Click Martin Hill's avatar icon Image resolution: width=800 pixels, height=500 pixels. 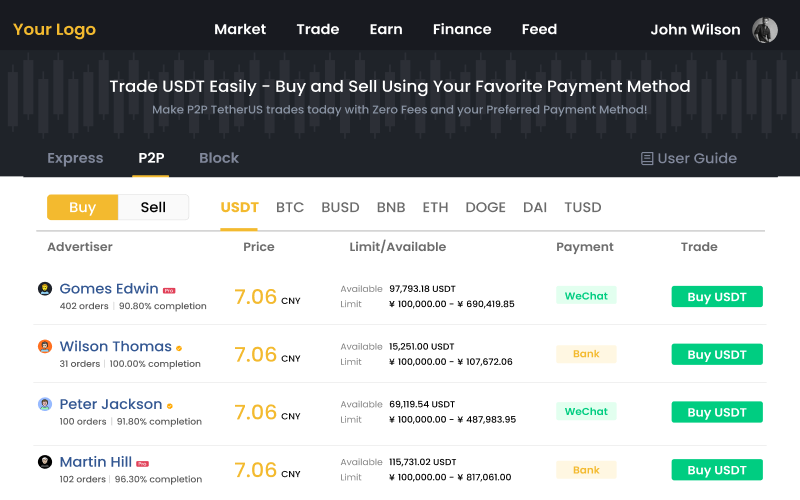point(45,462)
